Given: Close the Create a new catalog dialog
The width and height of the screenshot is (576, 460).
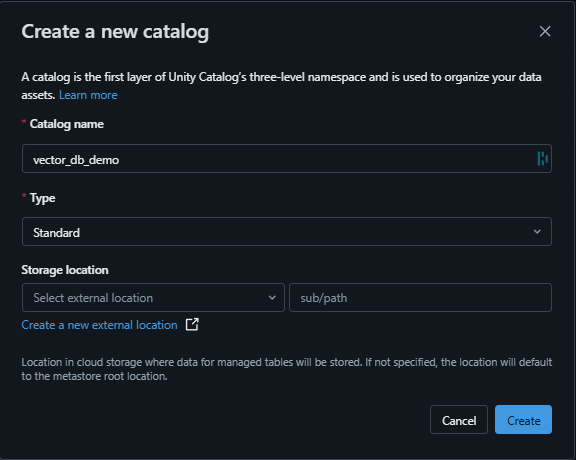Looking at the screenshot, I should coord(545,31).
